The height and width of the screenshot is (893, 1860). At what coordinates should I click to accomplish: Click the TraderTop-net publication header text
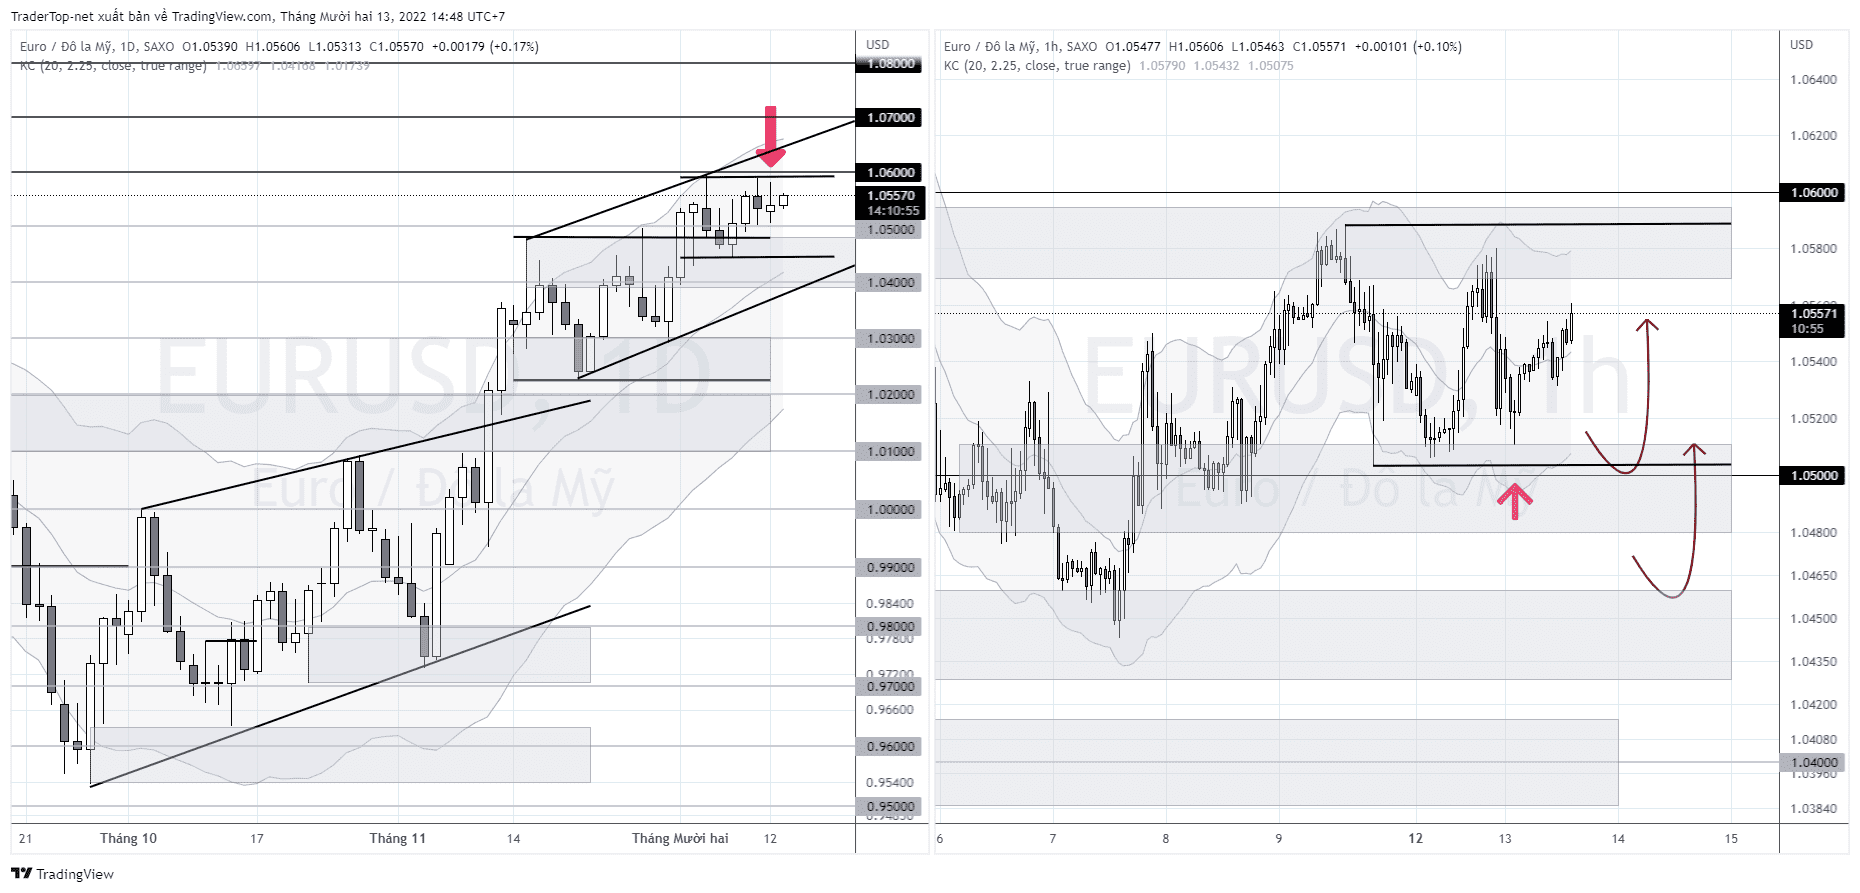coord(258,17)
